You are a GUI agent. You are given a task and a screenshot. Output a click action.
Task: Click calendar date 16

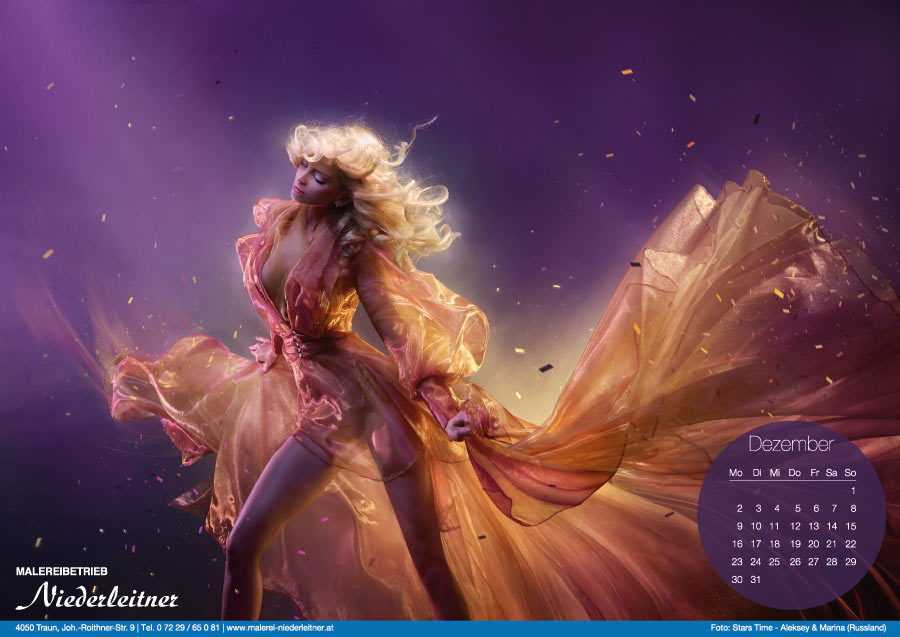(737, 544)
